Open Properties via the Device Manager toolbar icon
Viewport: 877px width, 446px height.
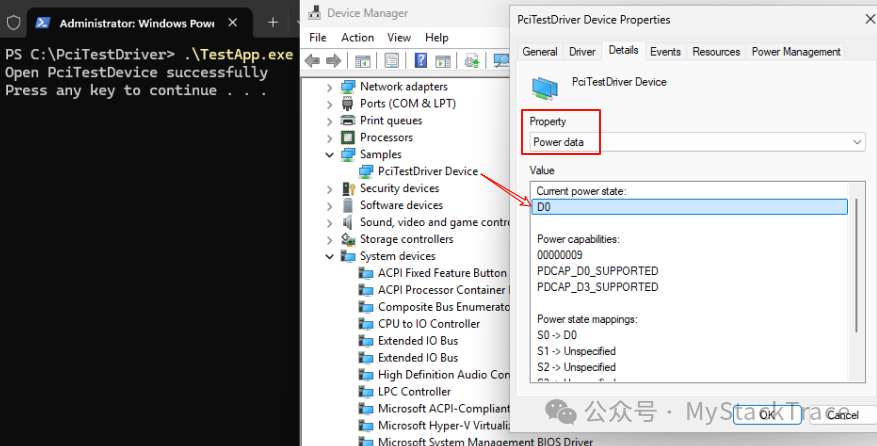(392, 60)
